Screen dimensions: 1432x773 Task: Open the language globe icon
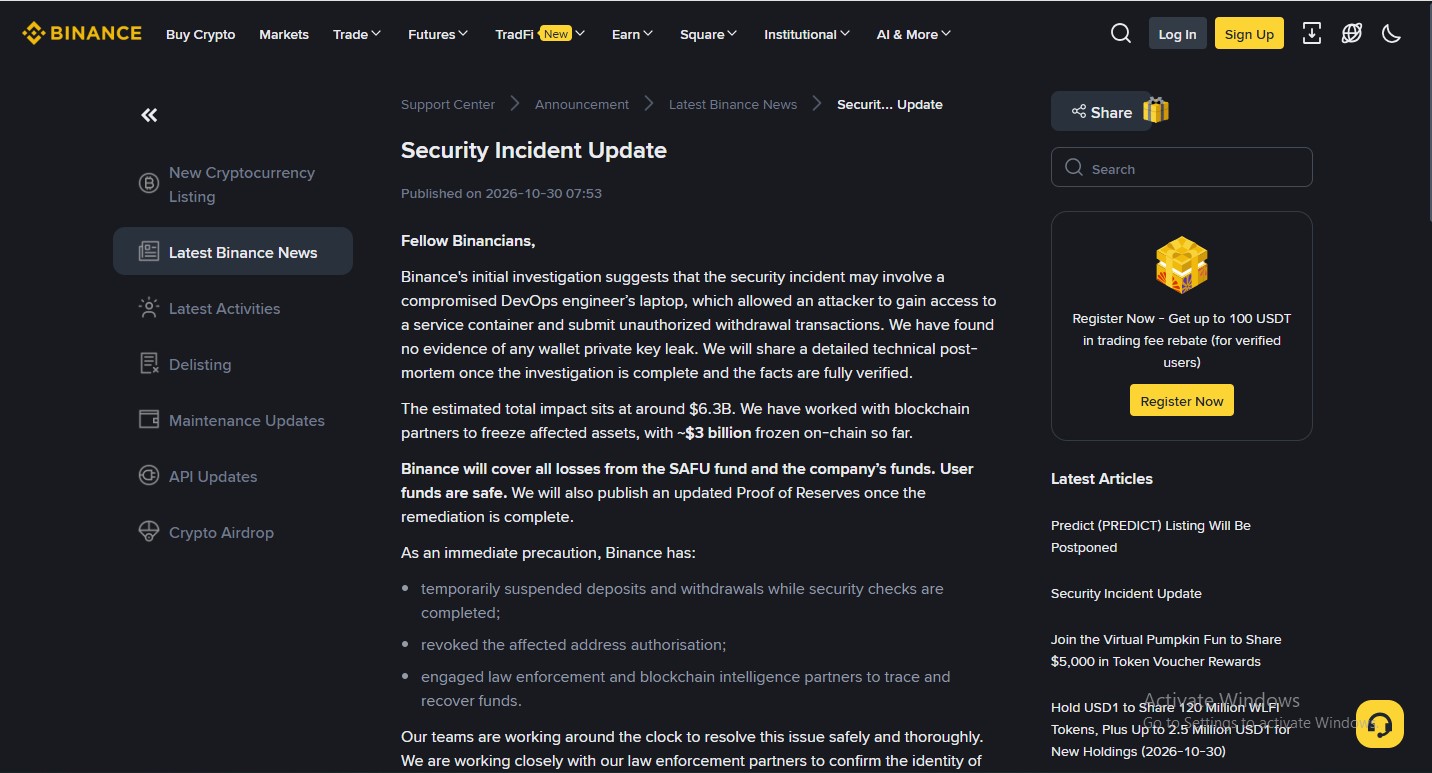[1352, 33]
